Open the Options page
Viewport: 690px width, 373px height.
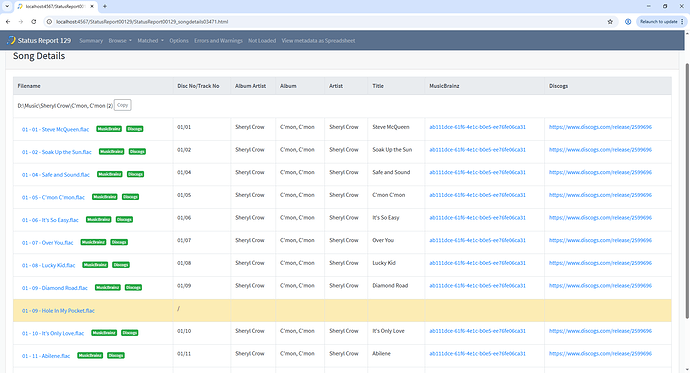click(179, 40)
